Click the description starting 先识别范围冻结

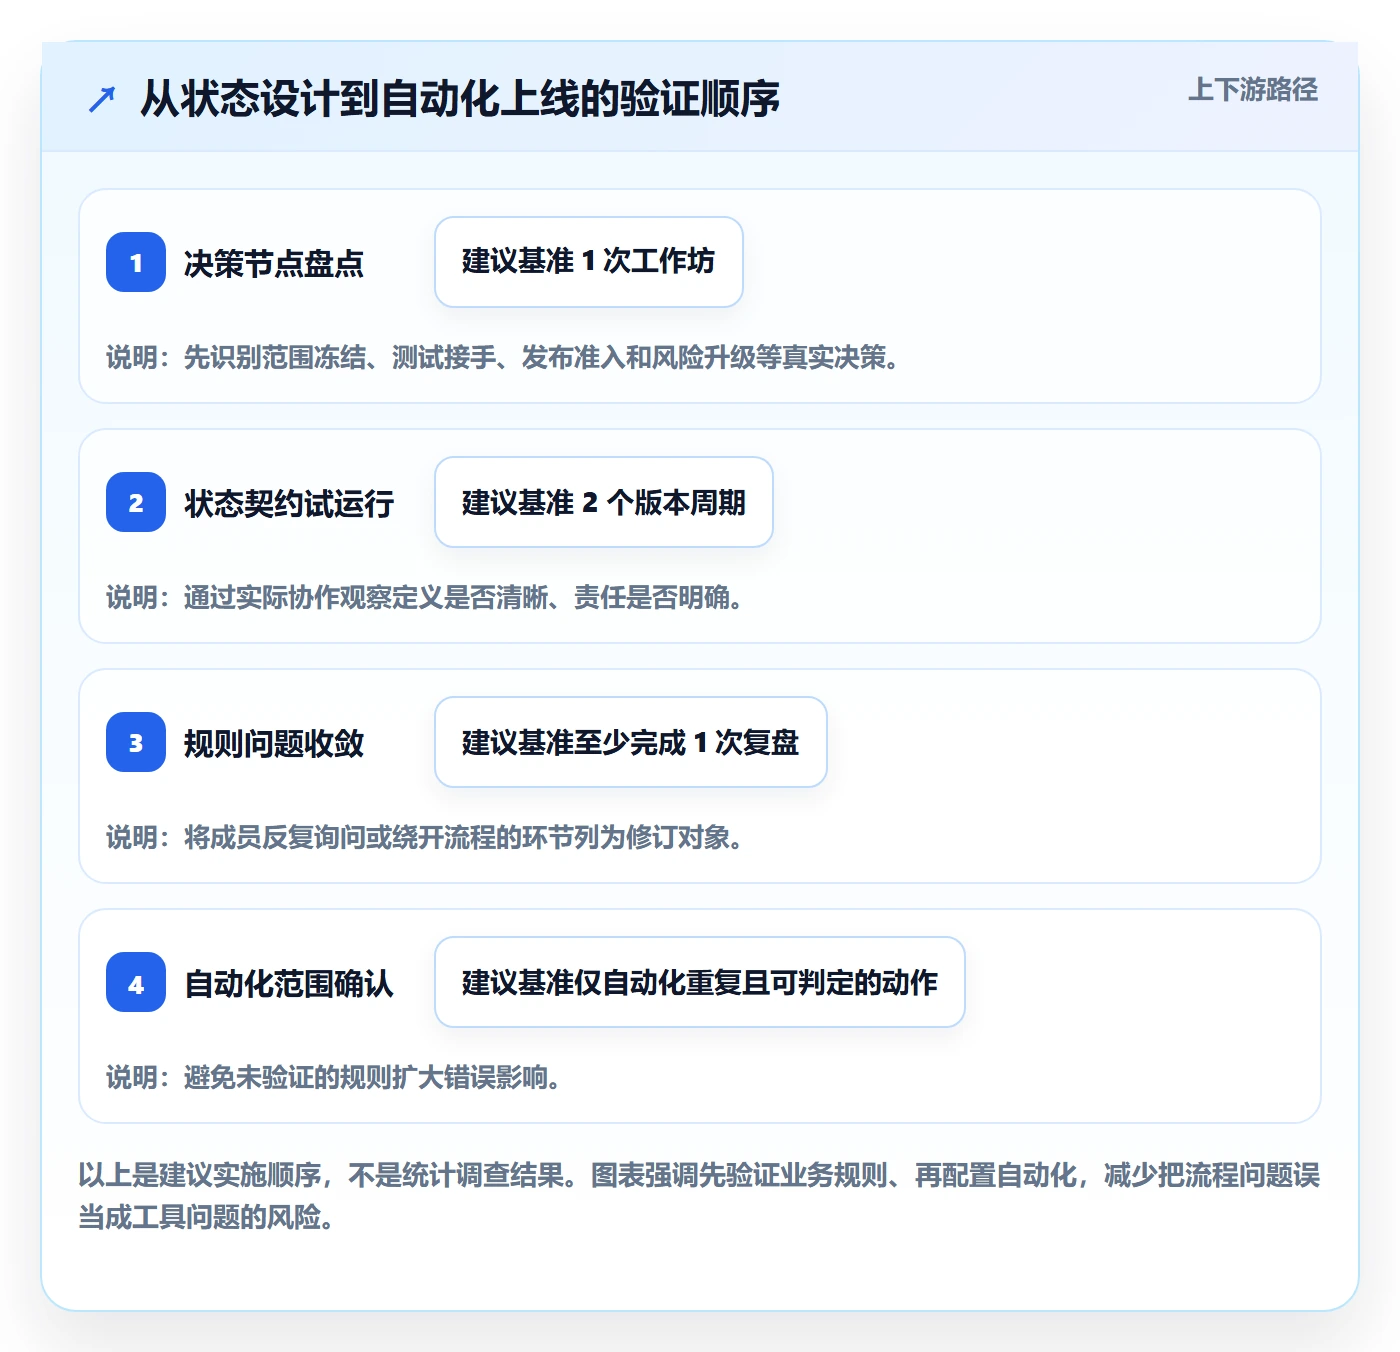(x=503, y=357)
